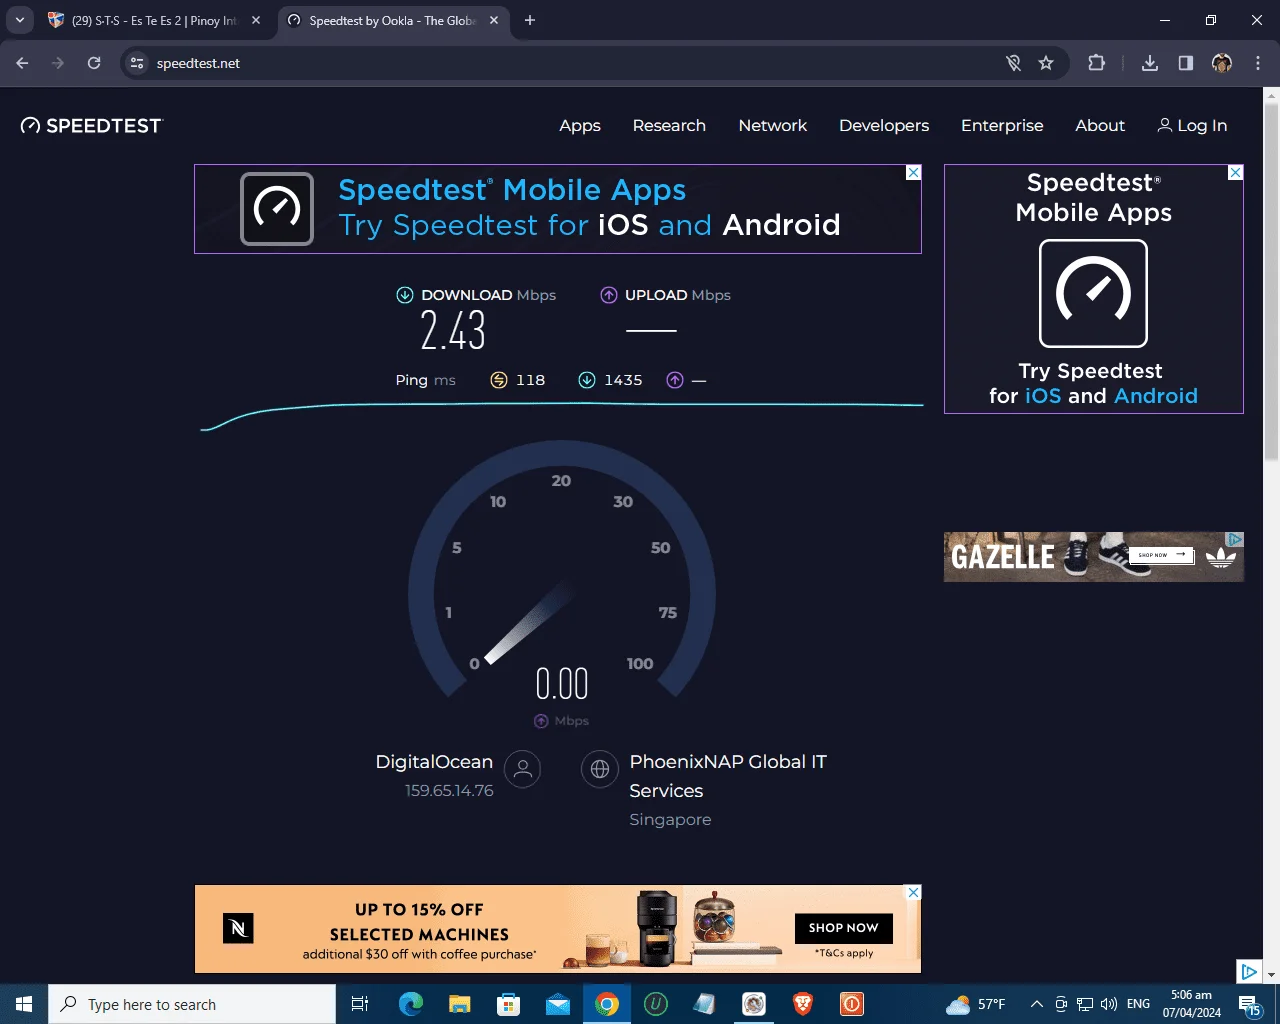Click the download ping icon beside 1435
Viewport: 1280px width, 1024px height.
[587, 380]
